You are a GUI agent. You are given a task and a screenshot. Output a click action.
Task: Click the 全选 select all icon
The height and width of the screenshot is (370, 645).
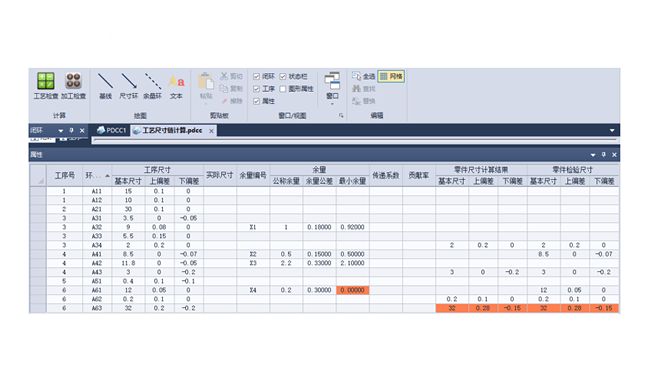pos(356,76)
